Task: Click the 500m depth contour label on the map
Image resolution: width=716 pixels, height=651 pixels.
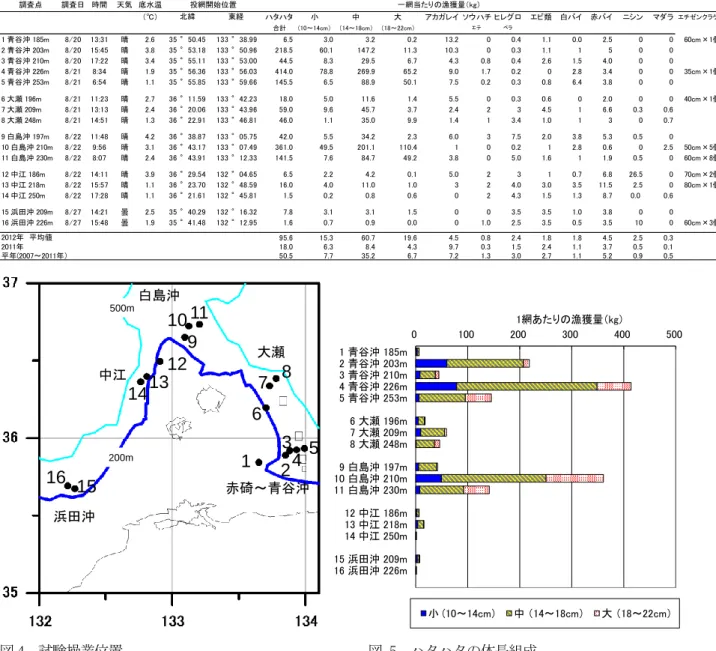Action: (122, 308)
